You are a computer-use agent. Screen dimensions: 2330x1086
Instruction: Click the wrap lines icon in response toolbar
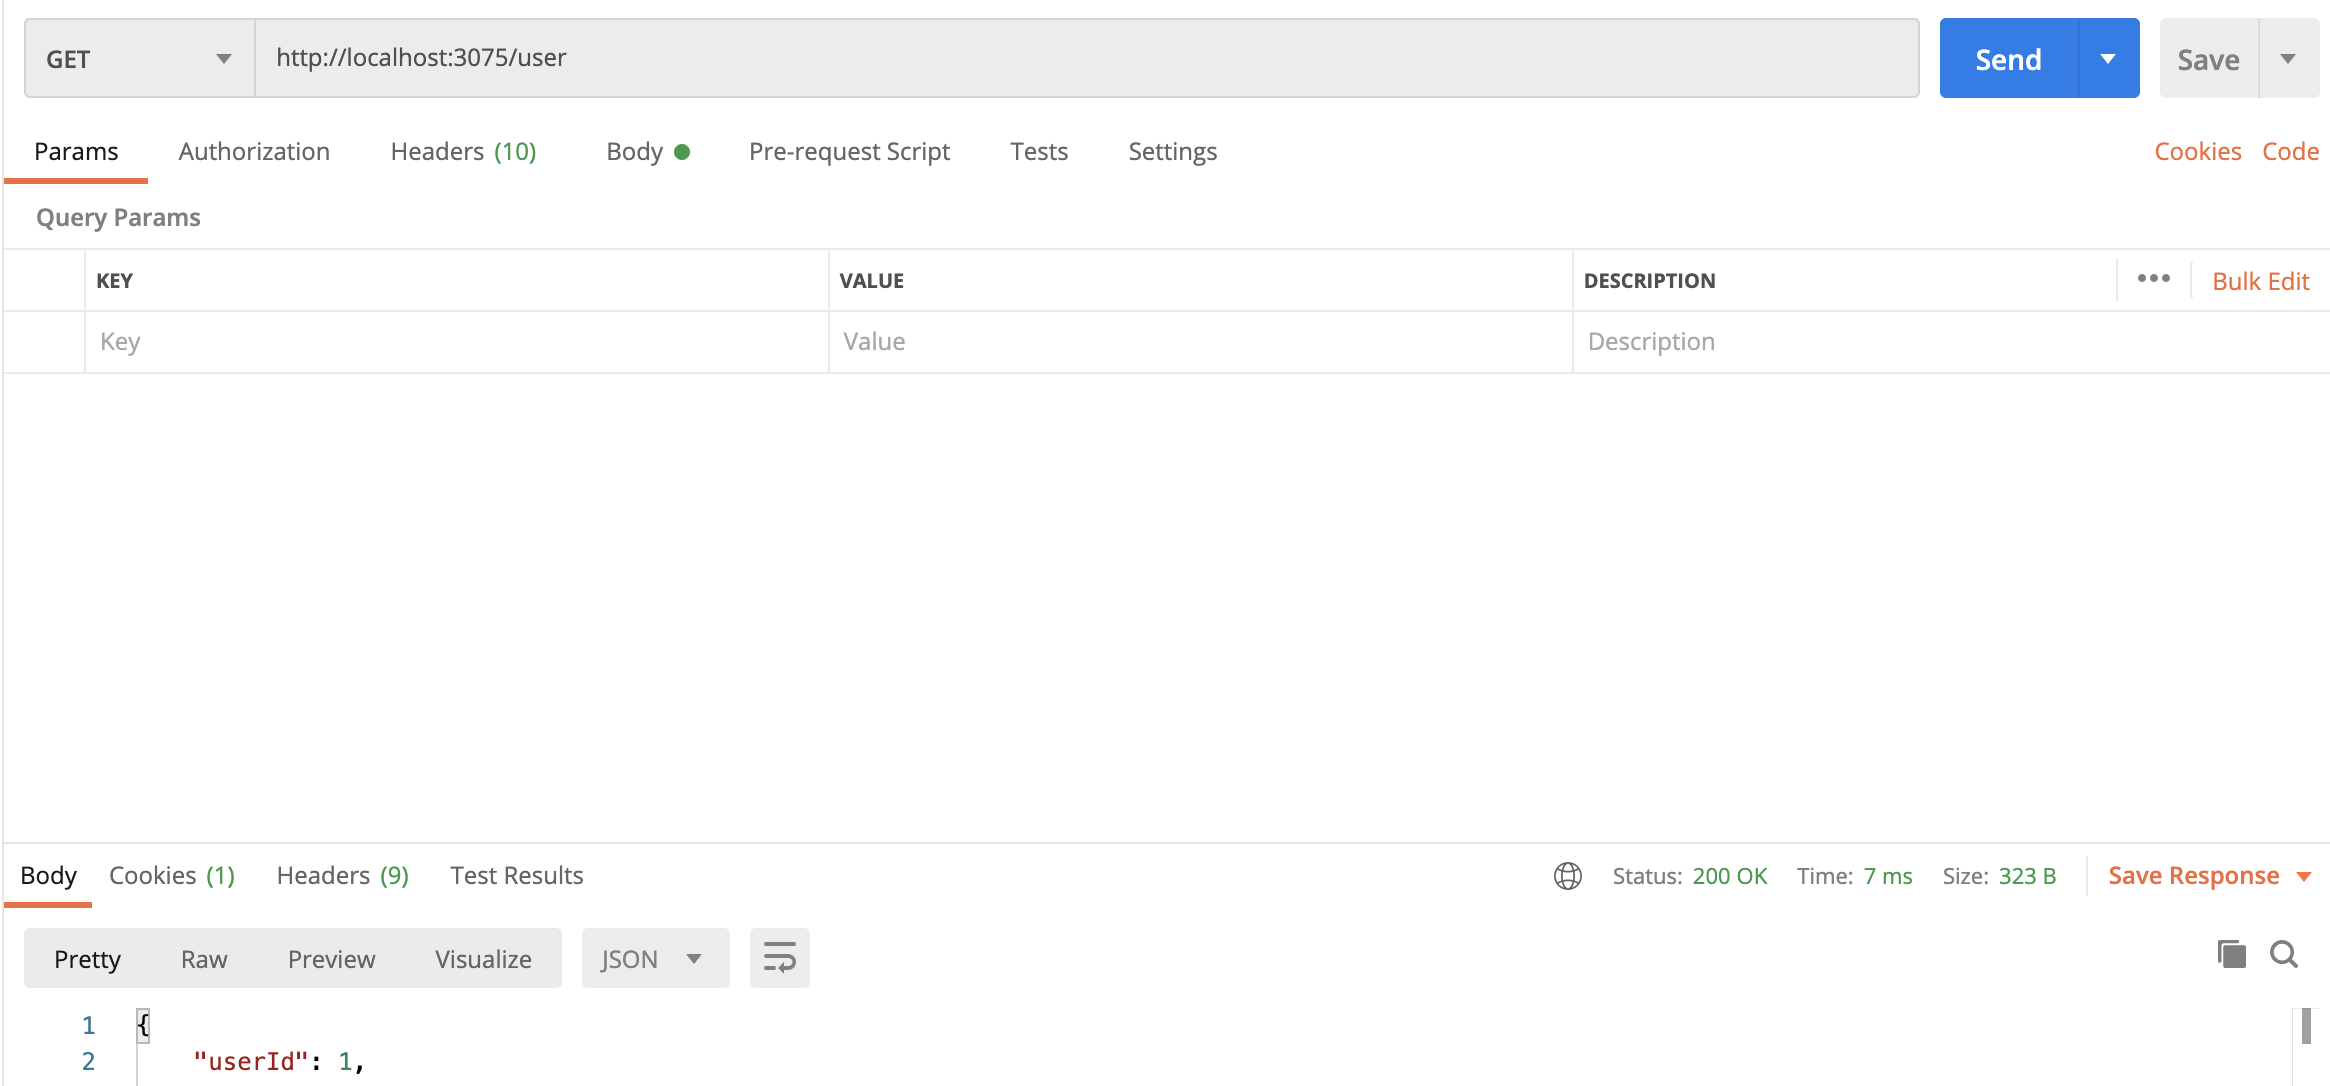(779, 958)
